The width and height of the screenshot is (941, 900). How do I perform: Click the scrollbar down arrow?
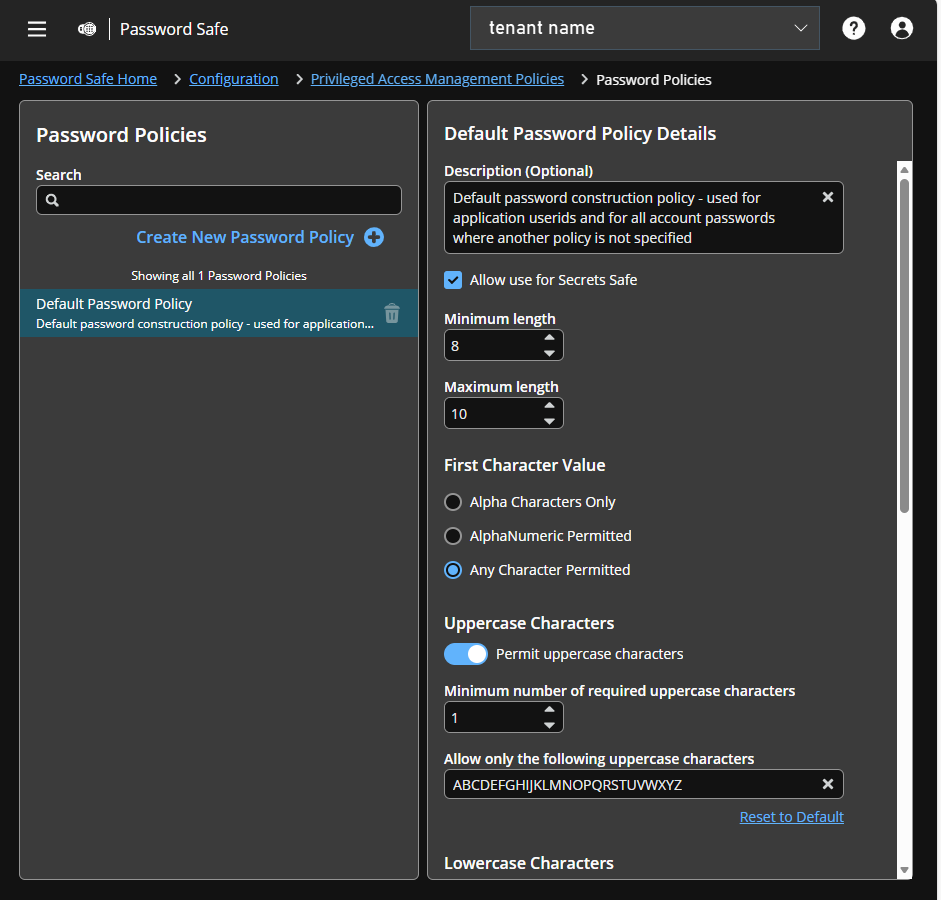[904, 870]
